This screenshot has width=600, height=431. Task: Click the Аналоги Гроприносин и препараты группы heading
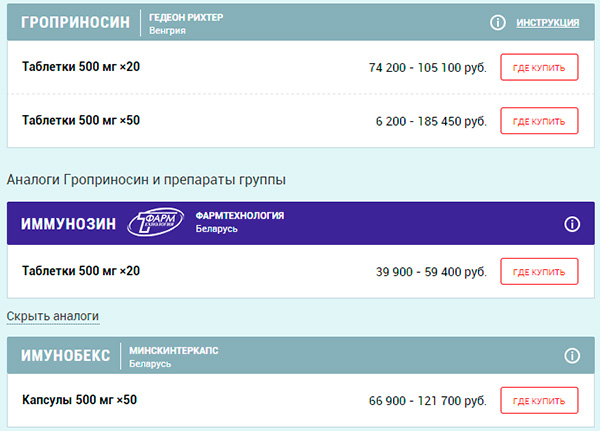click(x=146, y=180)
